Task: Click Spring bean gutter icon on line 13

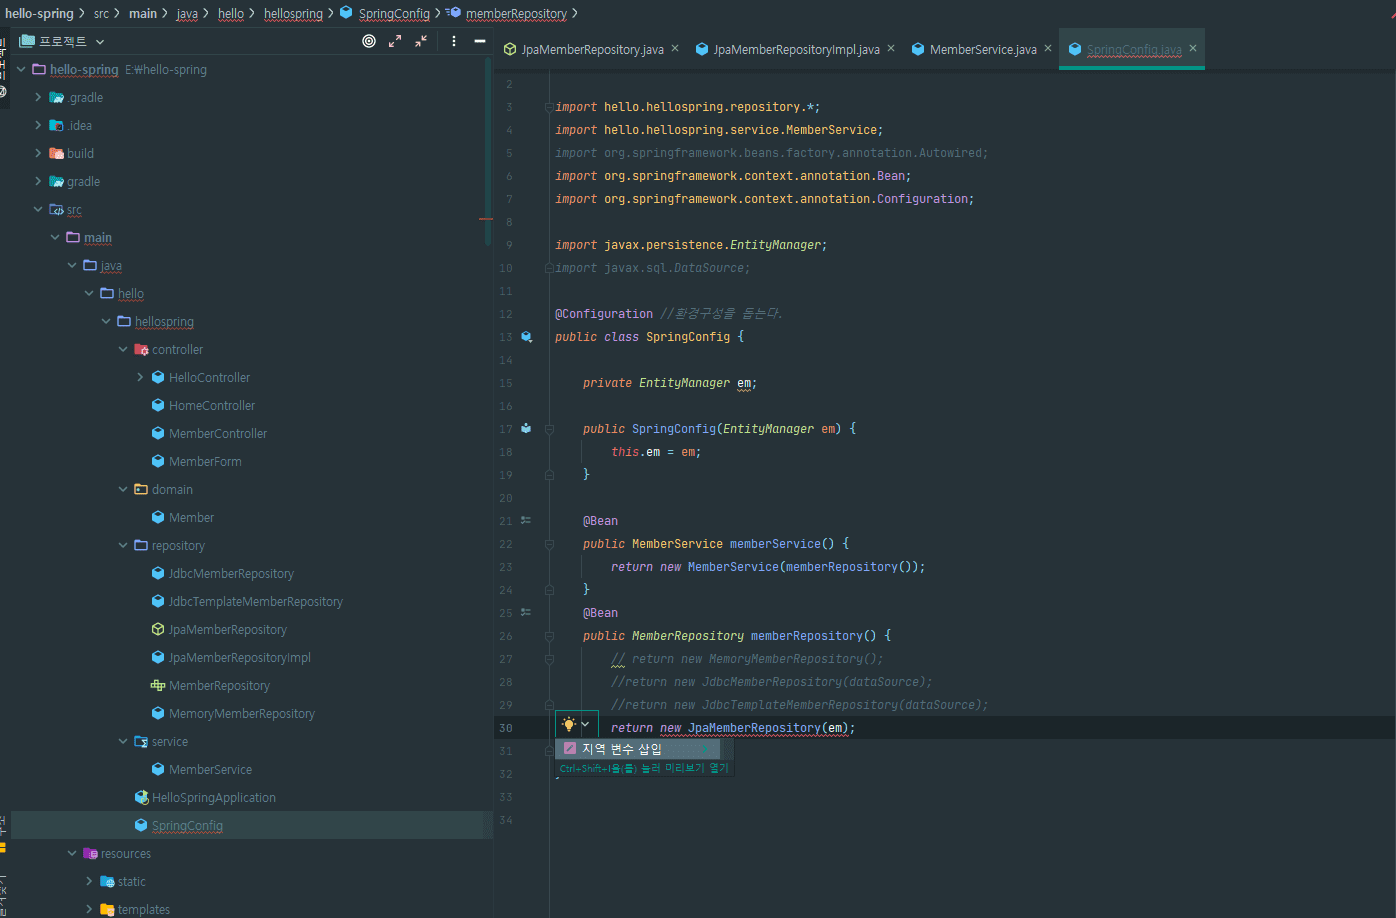Action: click(x=526, y=337)
